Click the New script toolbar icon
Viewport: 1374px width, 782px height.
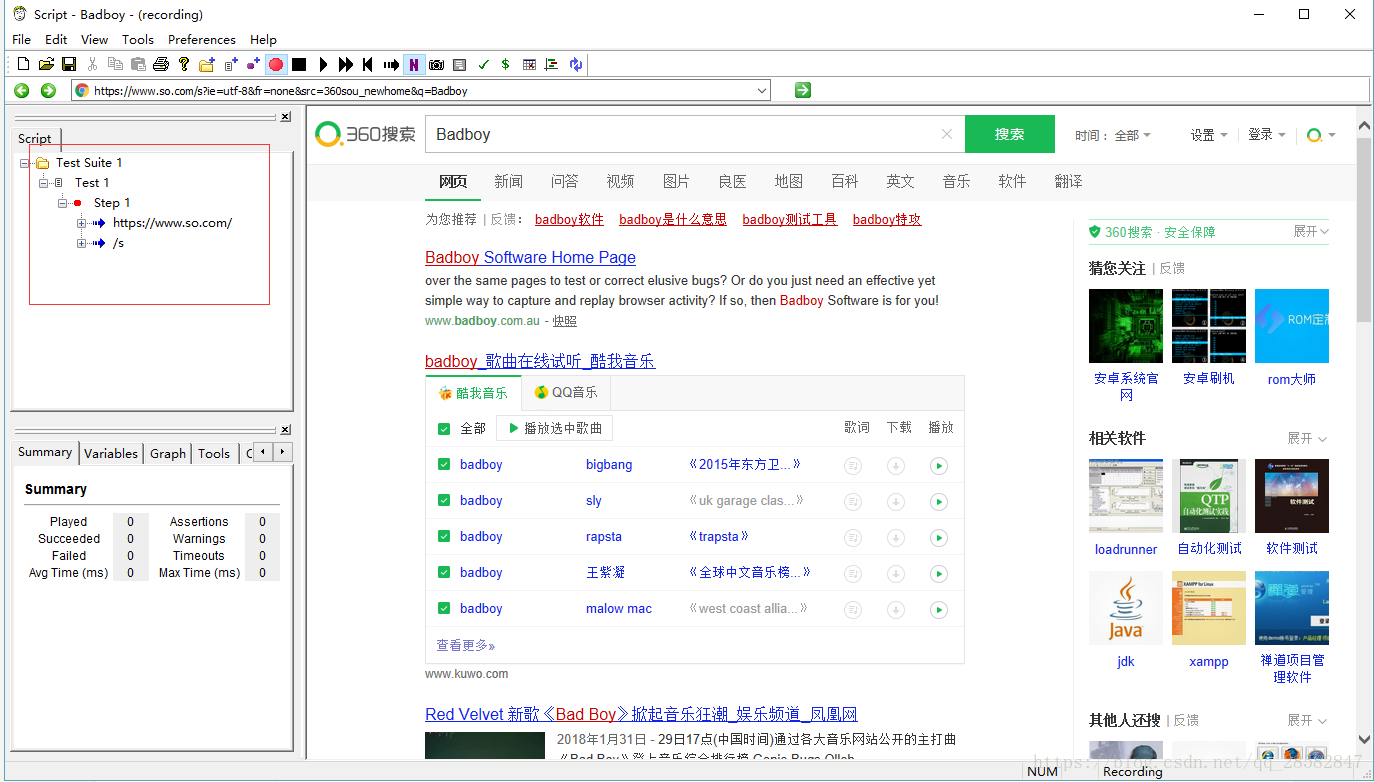[24, 64]
